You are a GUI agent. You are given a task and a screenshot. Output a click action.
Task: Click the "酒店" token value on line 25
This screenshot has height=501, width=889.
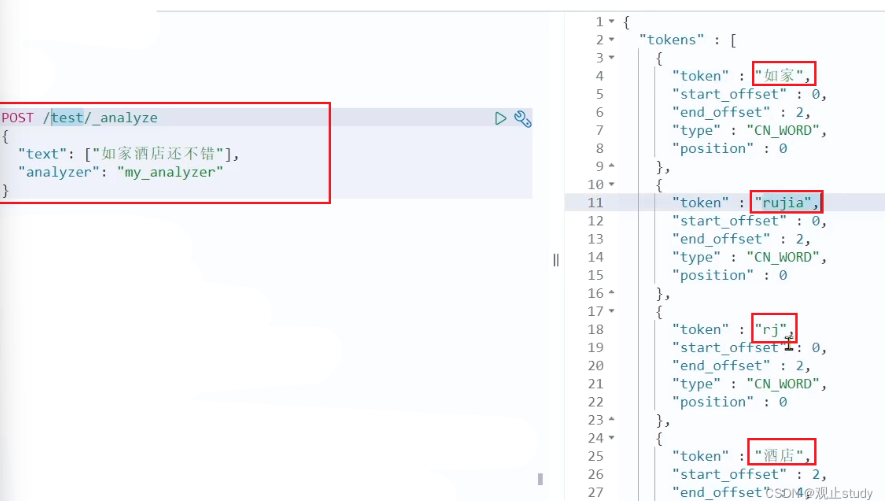[778, 456]
